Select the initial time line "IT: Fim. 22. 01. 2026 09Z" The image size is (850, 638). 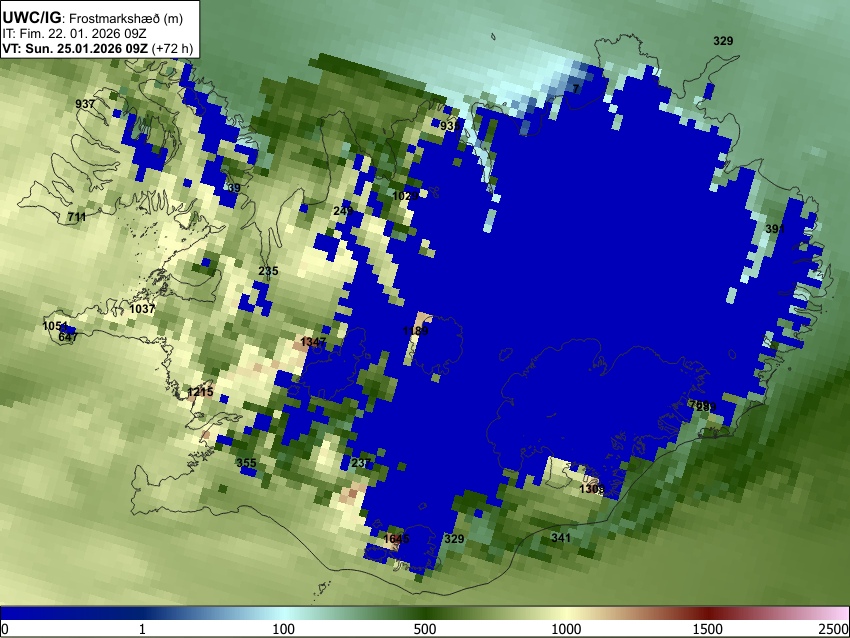pyautogui.click(x=74, y=34)
